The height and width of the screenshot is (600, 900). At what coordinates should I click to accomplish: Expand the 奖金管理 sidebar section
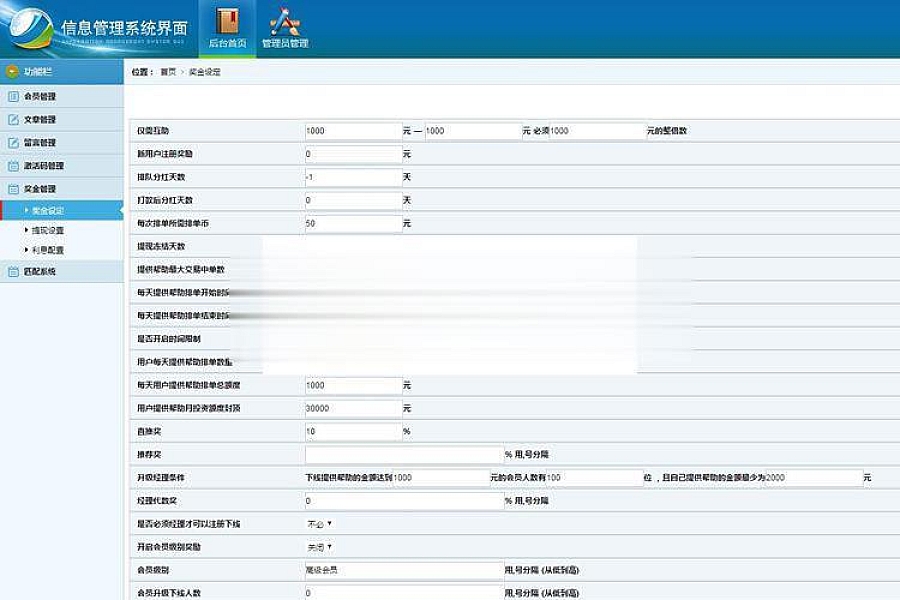coord(40,189)
